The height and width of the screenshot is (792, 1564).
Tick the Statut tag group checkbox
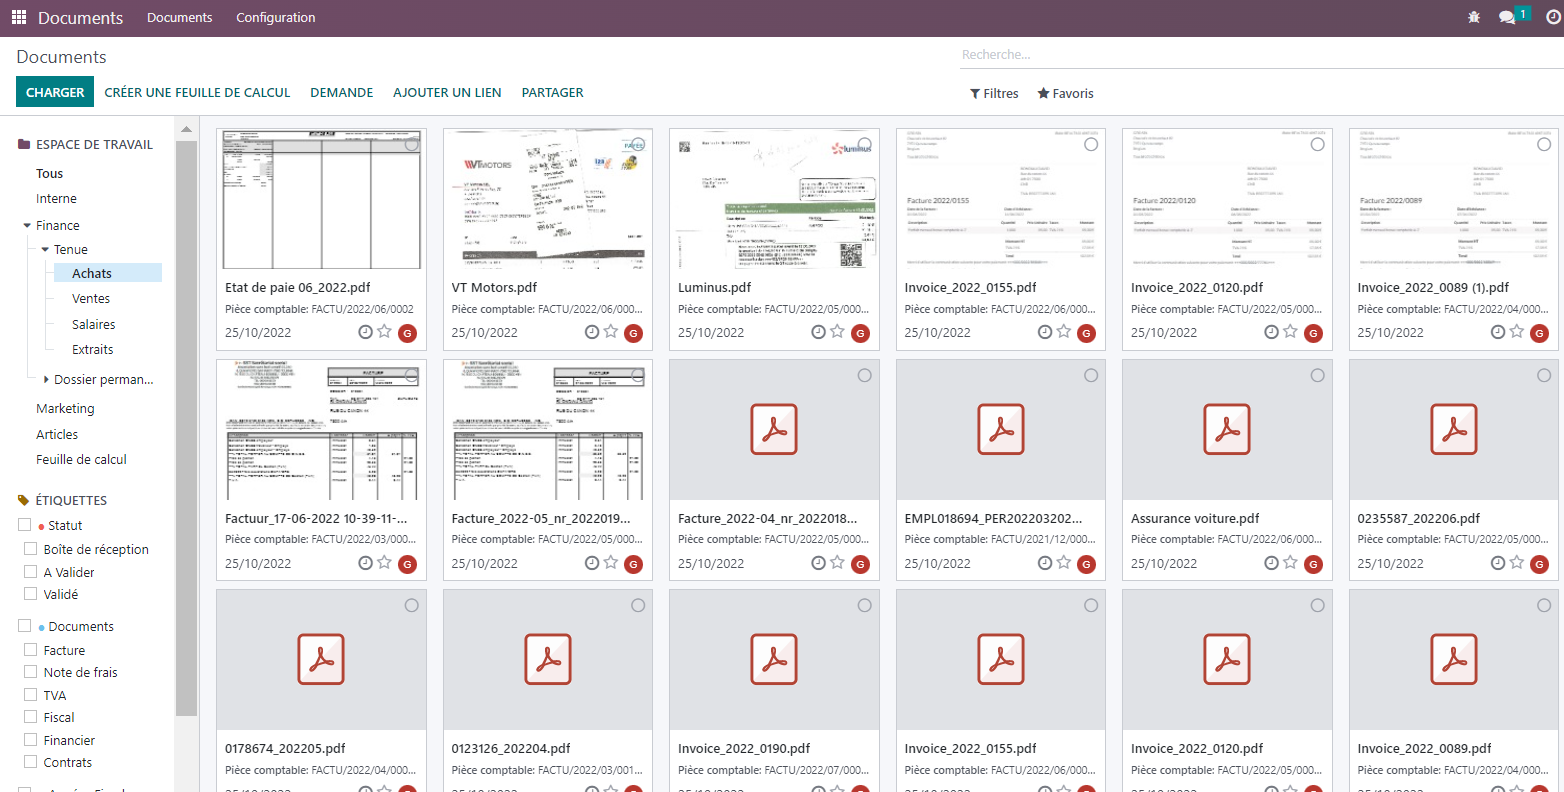click(25, 525)
